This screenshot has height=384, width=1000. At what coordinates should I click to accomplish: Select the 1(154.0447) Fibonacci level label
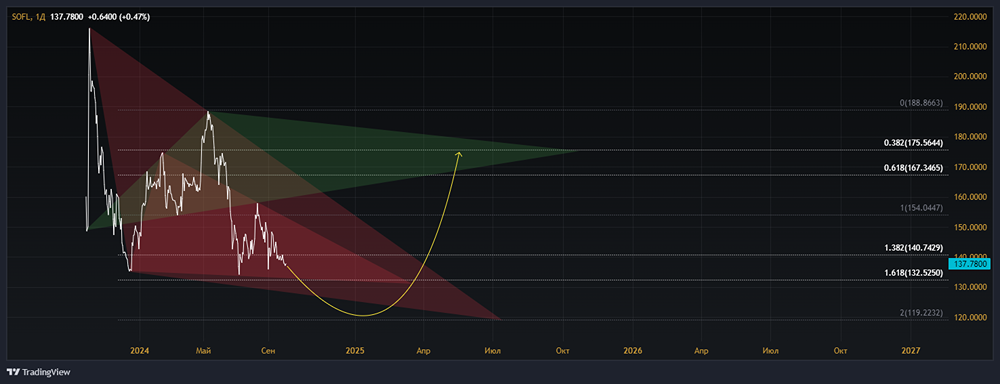[x=922, y=208]
